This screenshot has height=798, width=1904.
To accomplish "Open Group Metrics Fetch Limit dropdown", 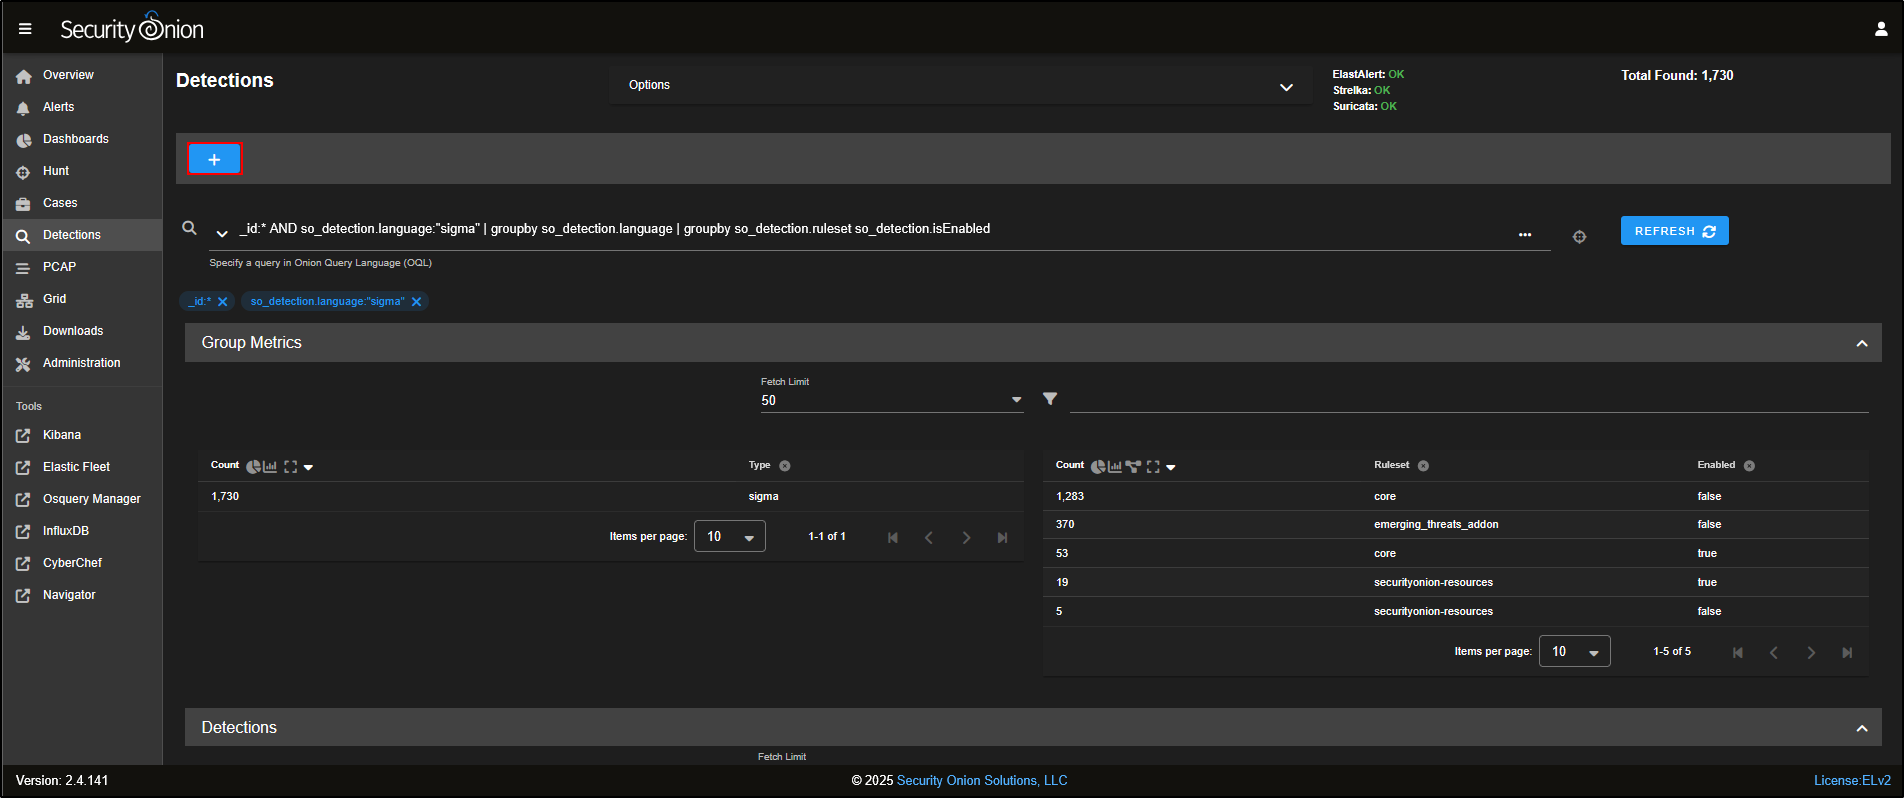I will coord(890,400).
